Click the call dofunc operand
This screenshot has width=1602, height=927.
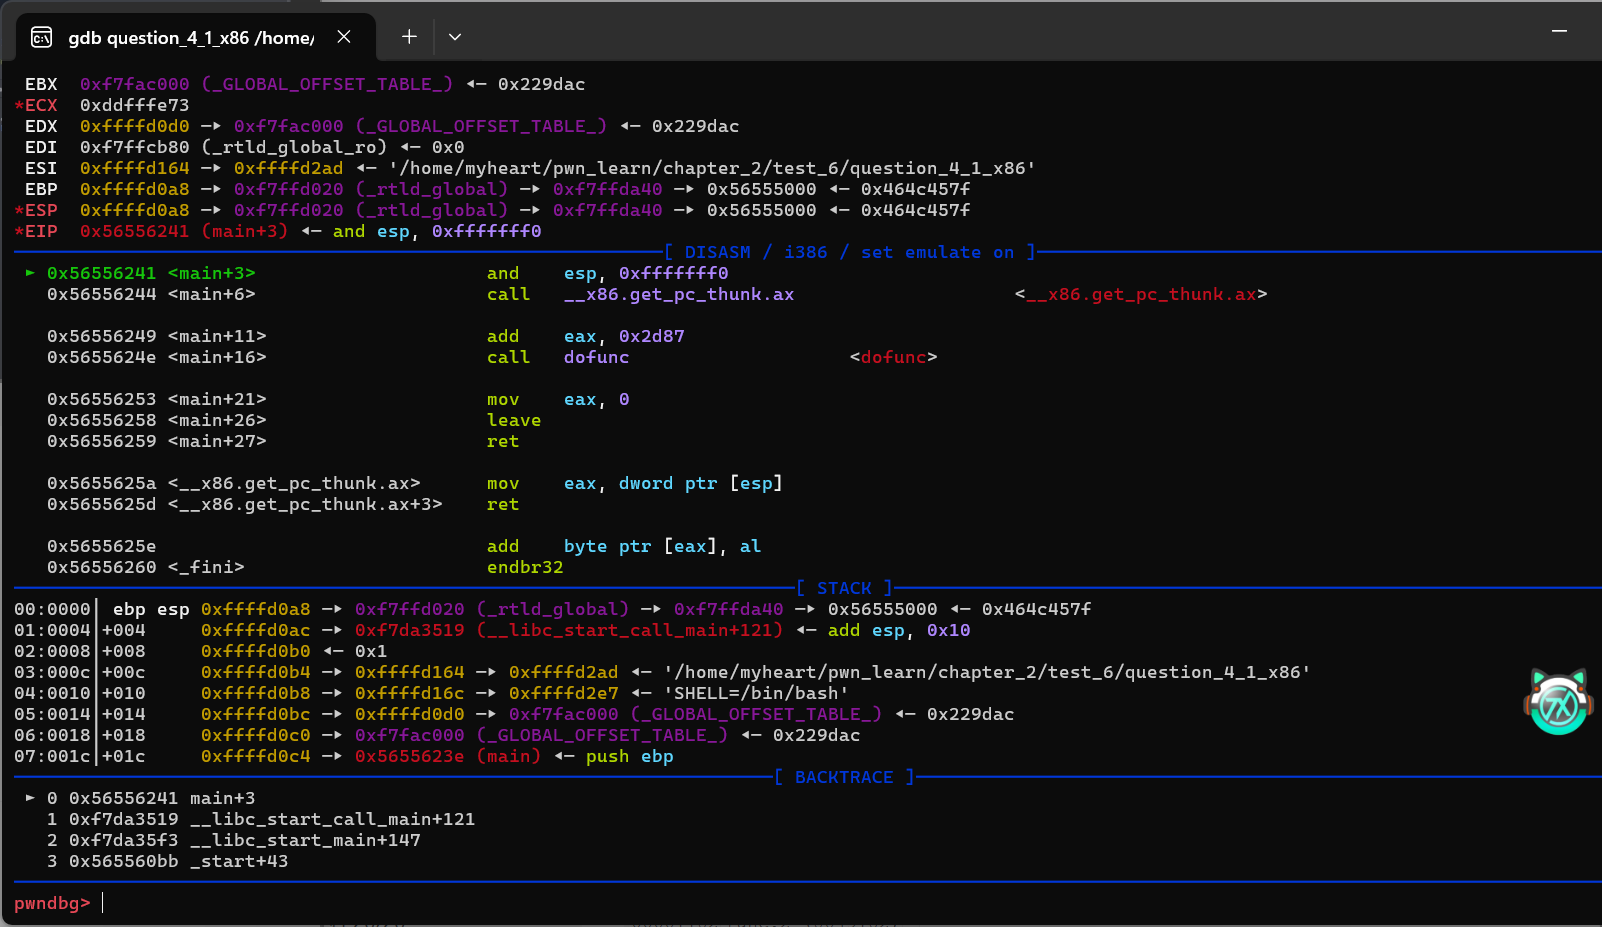click(x=596, y=357)
